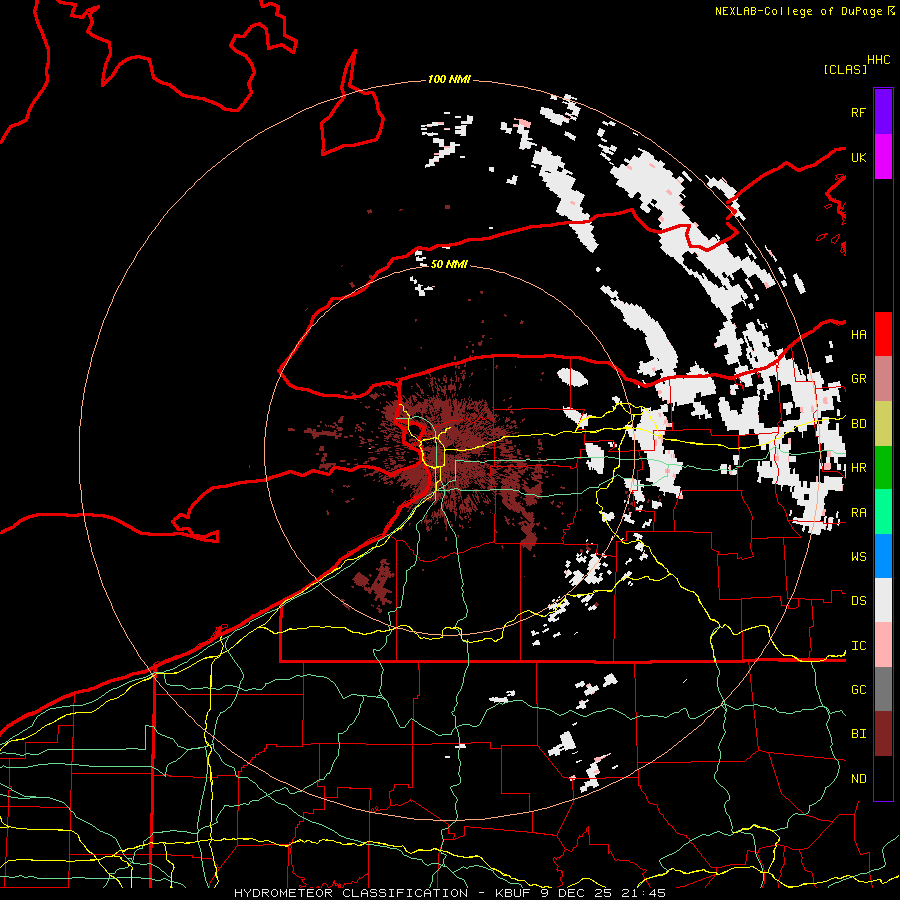The height and width of the screenshot is (900, 900).
Task: Click the '21:45' timestamp text
Action: 642,893
